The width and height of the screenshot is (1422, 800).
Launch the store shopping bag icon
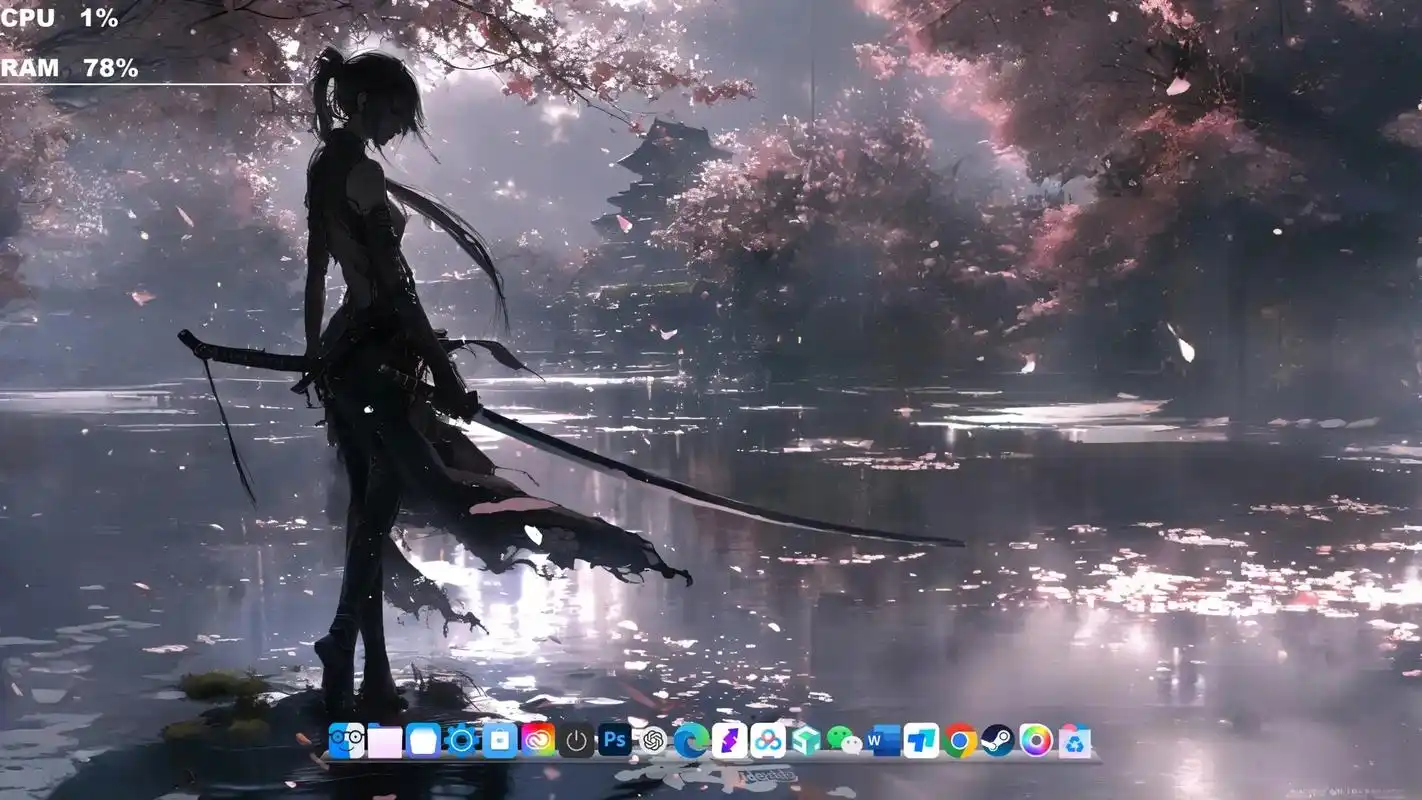tap(499, 741)
